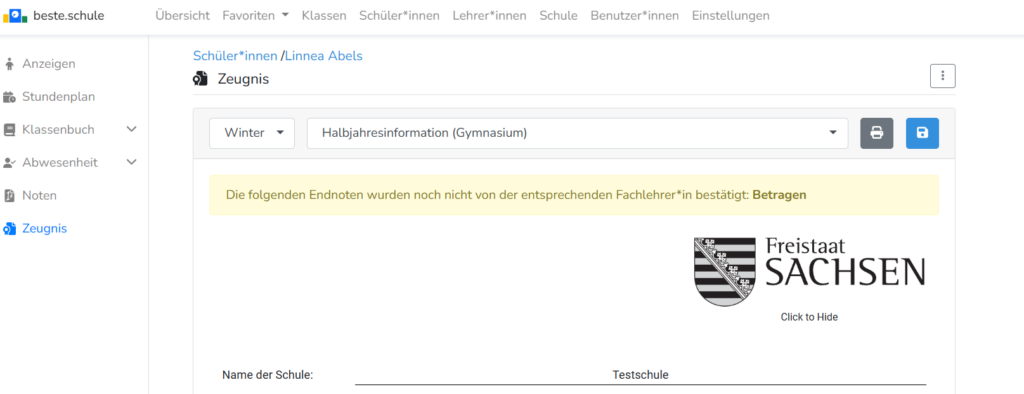Save the Zeugnis using blue disk icon

point(922,133)
